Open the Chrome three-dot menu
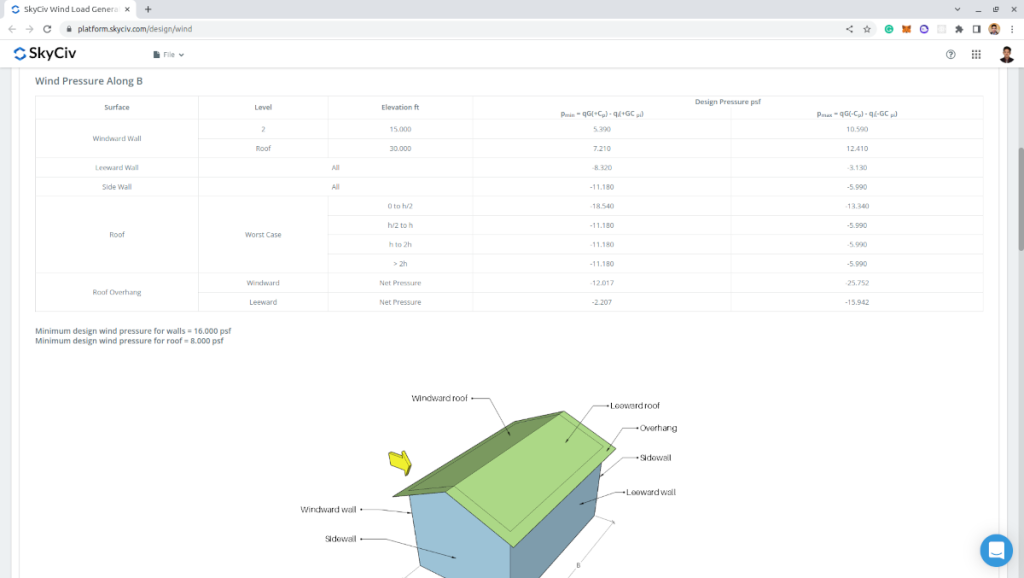The width and height of the screenshot is (1024, 578). (x=1012, y=29)
